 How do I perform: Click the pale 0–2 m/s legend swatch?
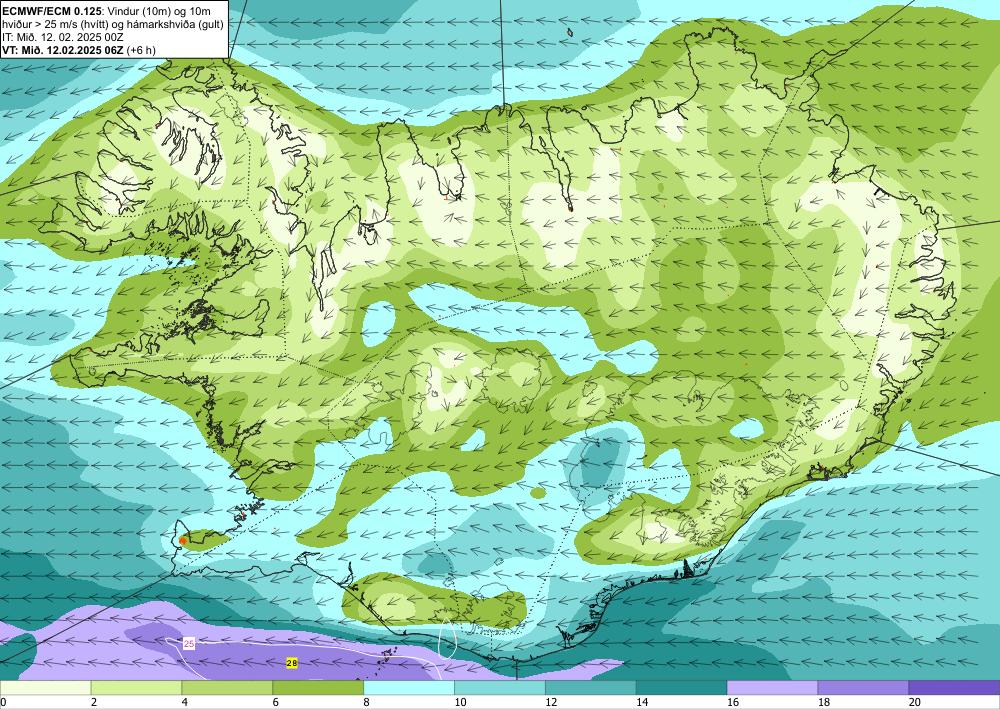[x=45, y=687]
